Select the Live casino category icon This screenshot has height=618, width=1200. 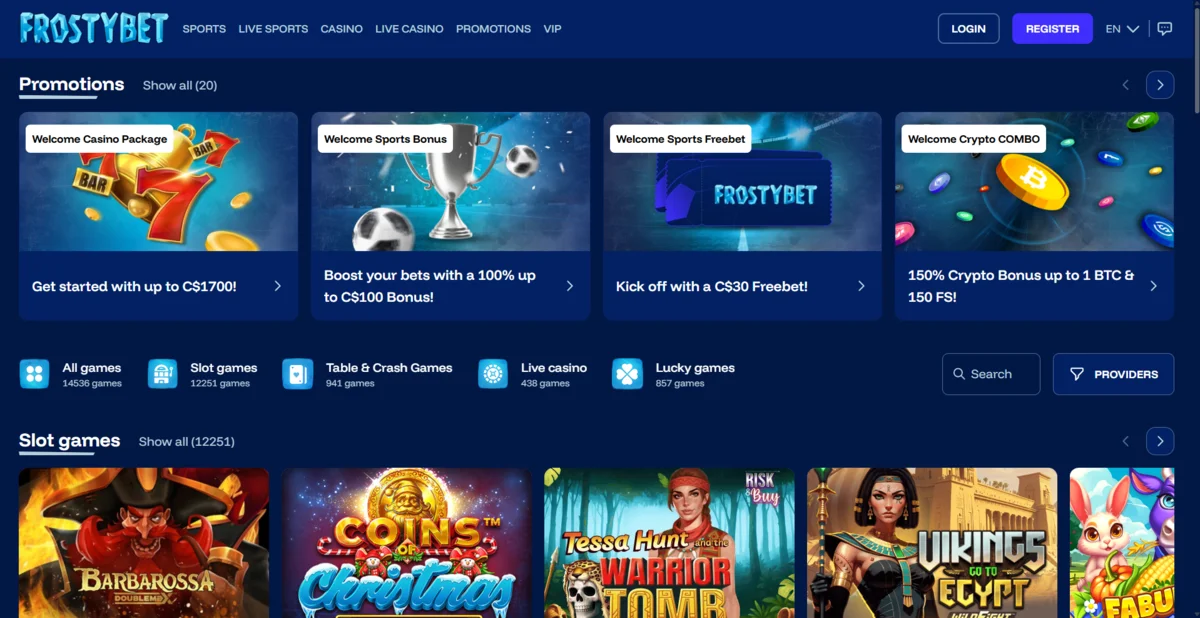[493, 374]
